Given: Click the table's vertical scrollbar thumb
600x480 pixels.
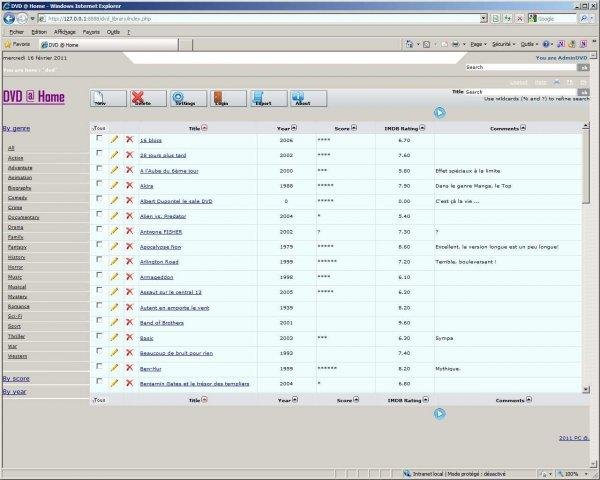Looking at the screenshot, I should [x=585, y=166].
